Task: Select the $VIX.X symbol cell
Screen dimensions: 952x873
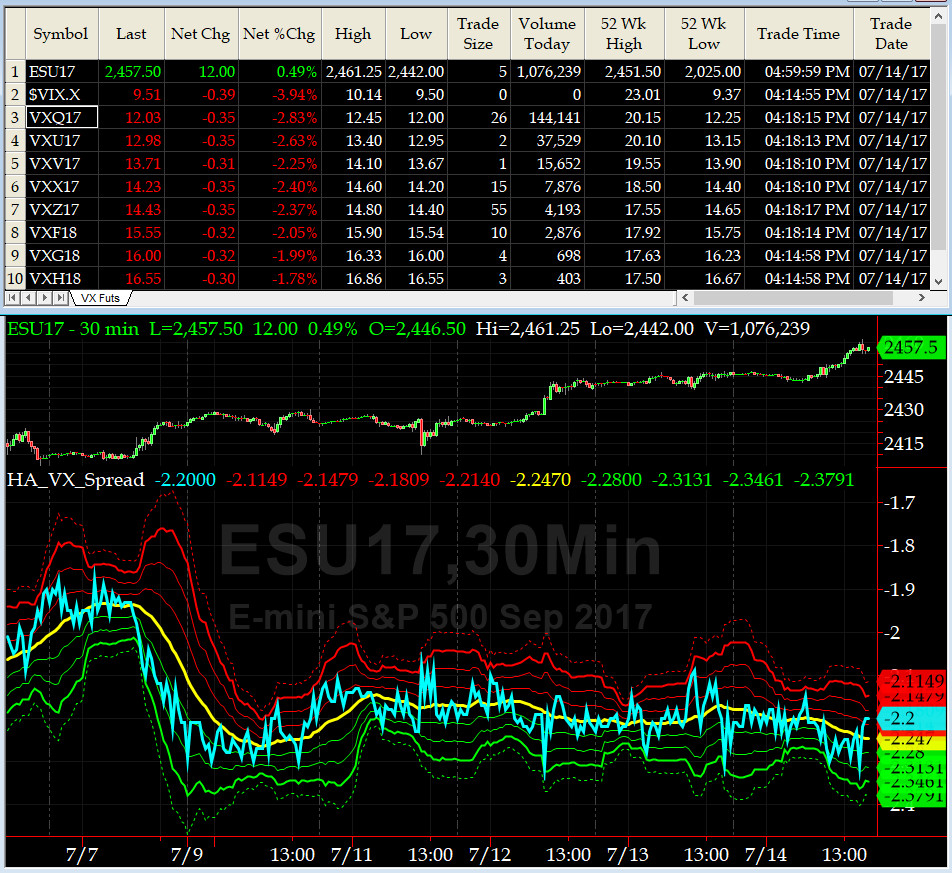Action: [x=62, y=95]
